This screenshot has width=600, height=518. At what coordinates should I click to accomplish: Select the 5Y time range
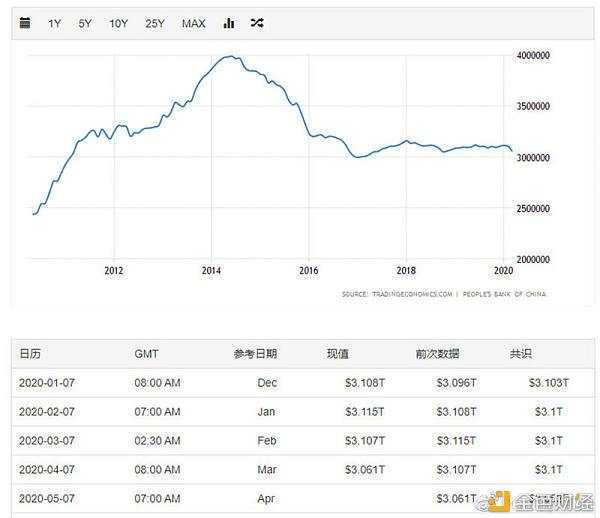tap(85, 24)
